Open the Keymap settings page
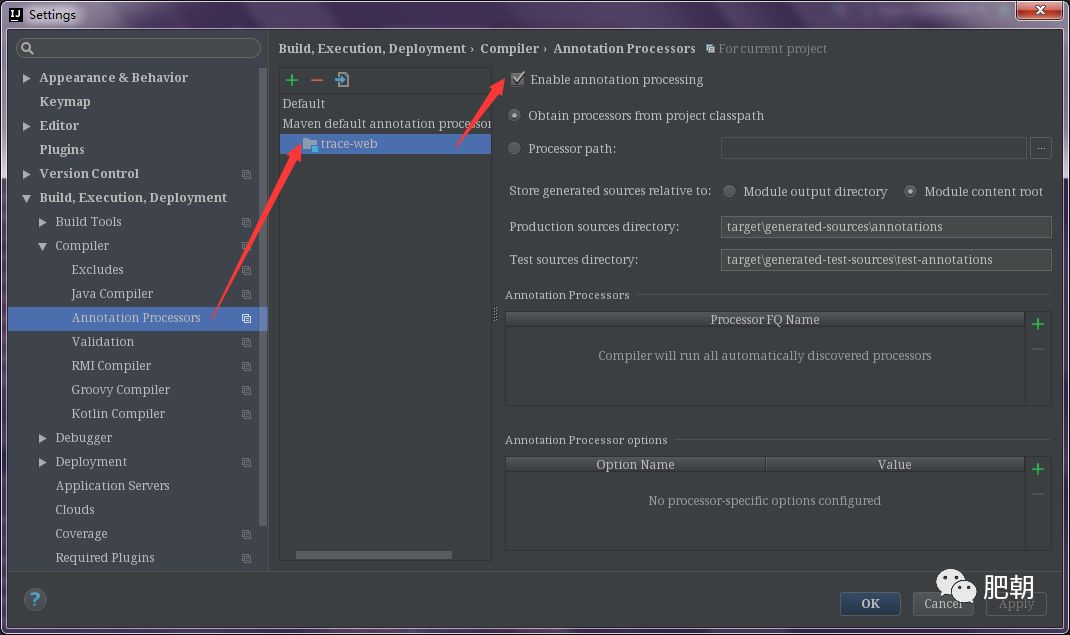Screen dimensions: 1070x635 [x=65, y=102]
